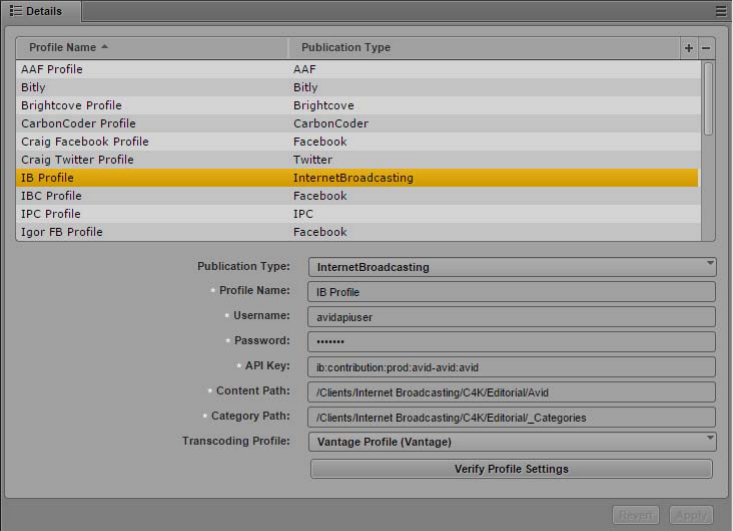Click the Apply button

691,515
